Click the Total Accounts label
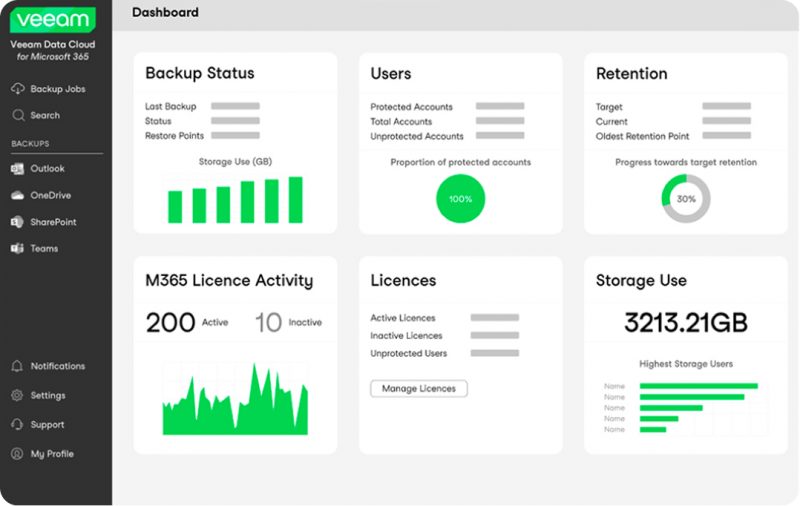800x506 pixels. 401,121
